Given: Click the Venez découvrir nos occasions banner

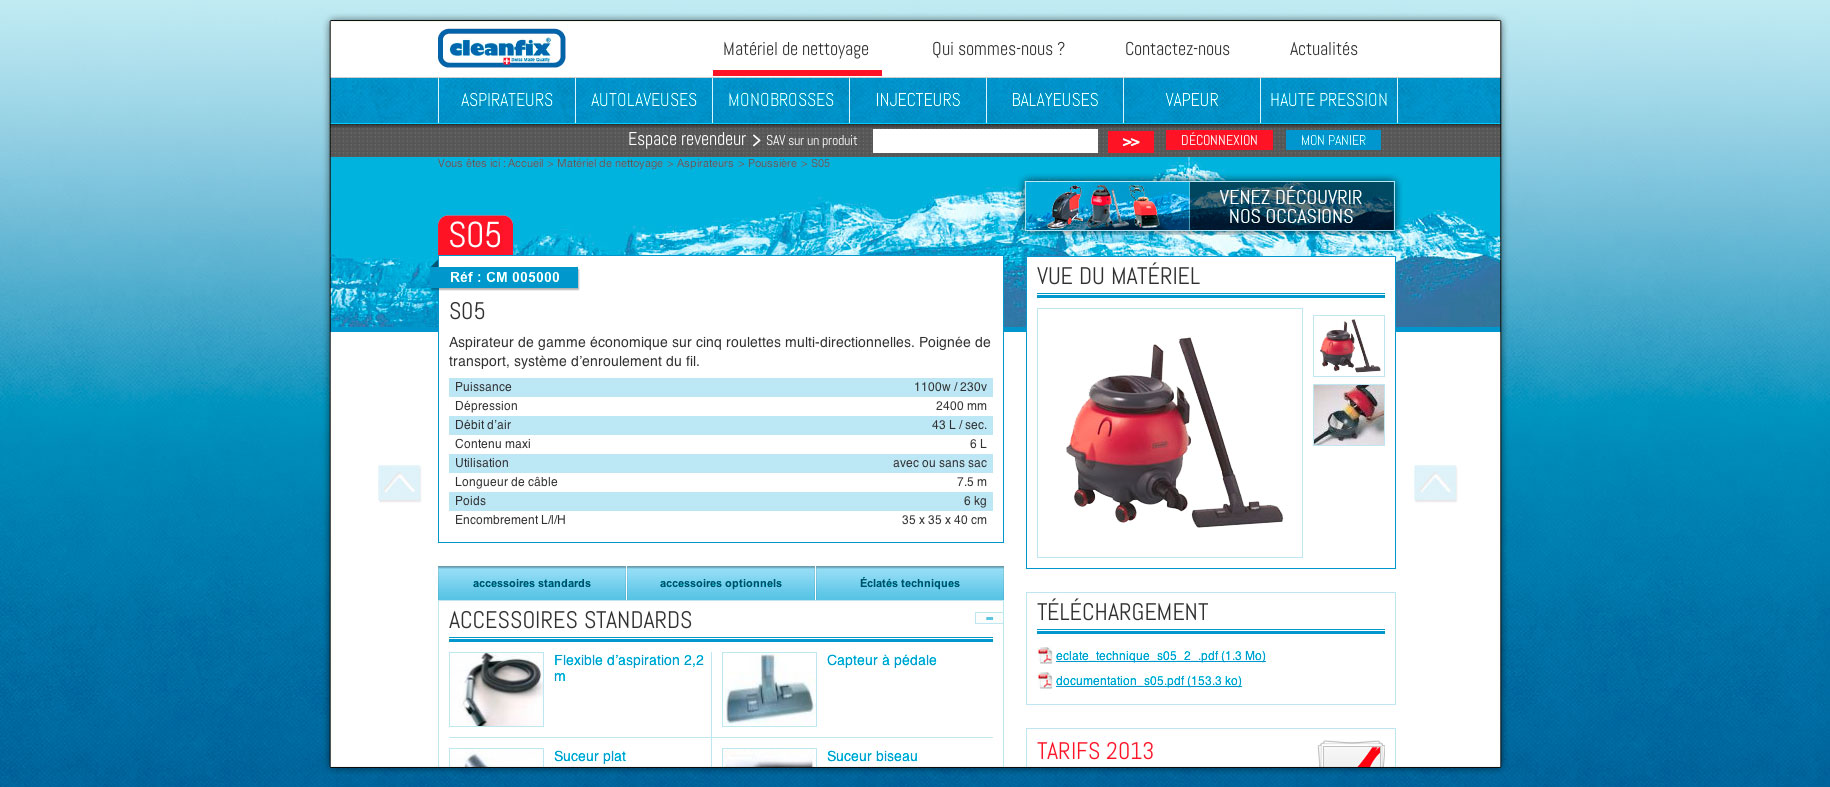Looking at the screenshot, I should pyautogui.click(x=1210, y=206).
